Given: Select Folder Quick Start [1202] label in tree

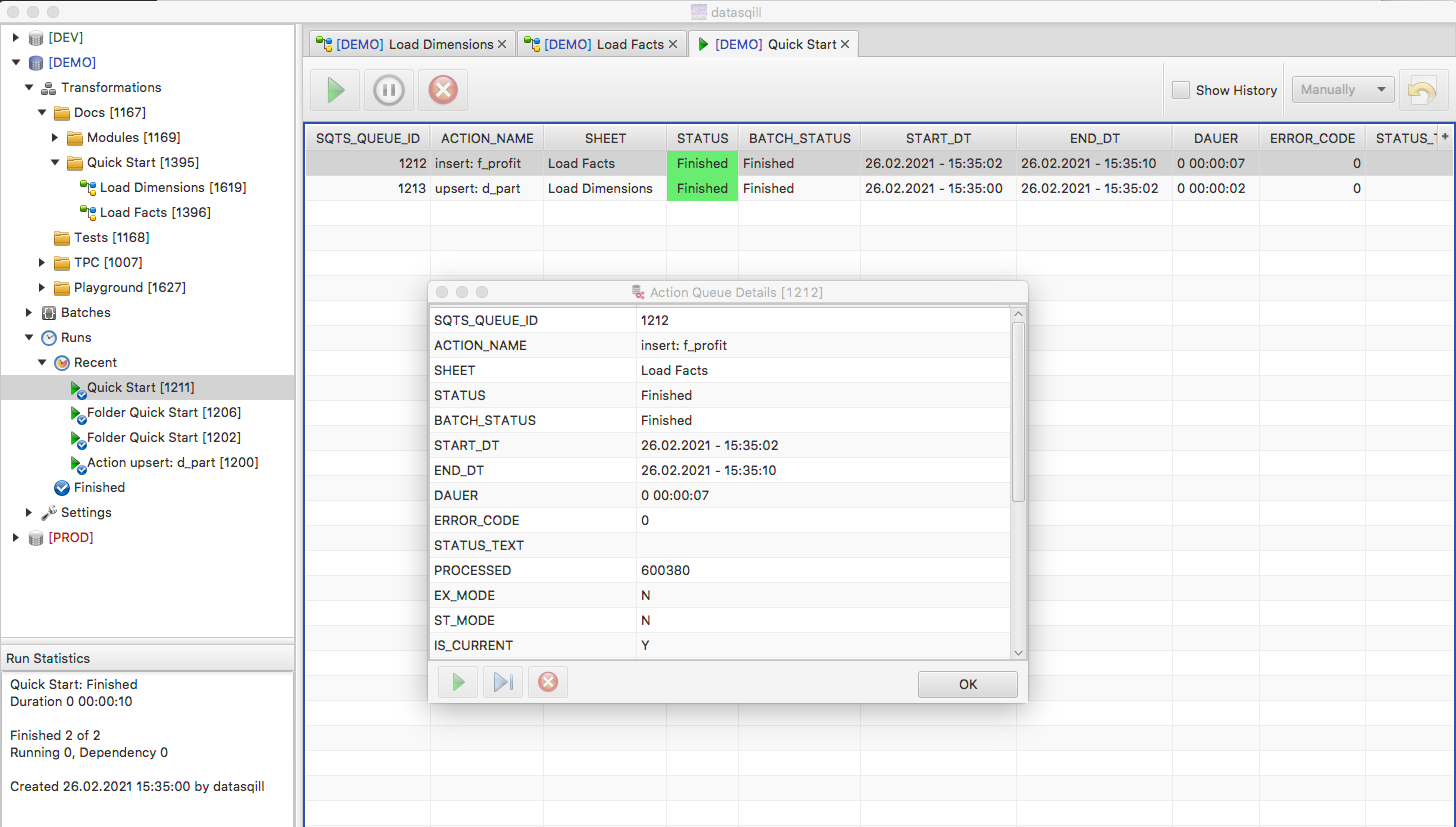Looking at the screenshot, I should point(164,437).
